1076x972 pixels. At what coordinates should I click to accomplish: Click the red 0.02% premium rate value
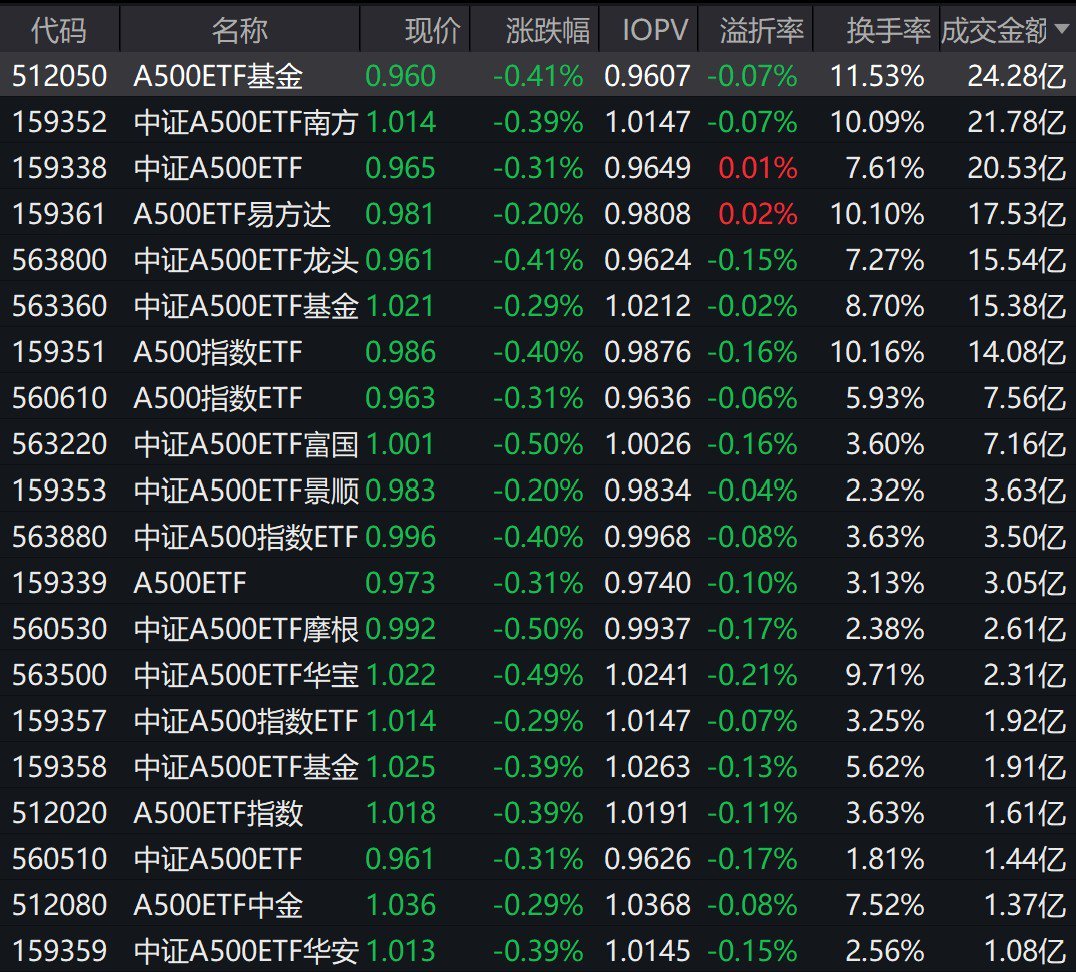tap(757, 214)
